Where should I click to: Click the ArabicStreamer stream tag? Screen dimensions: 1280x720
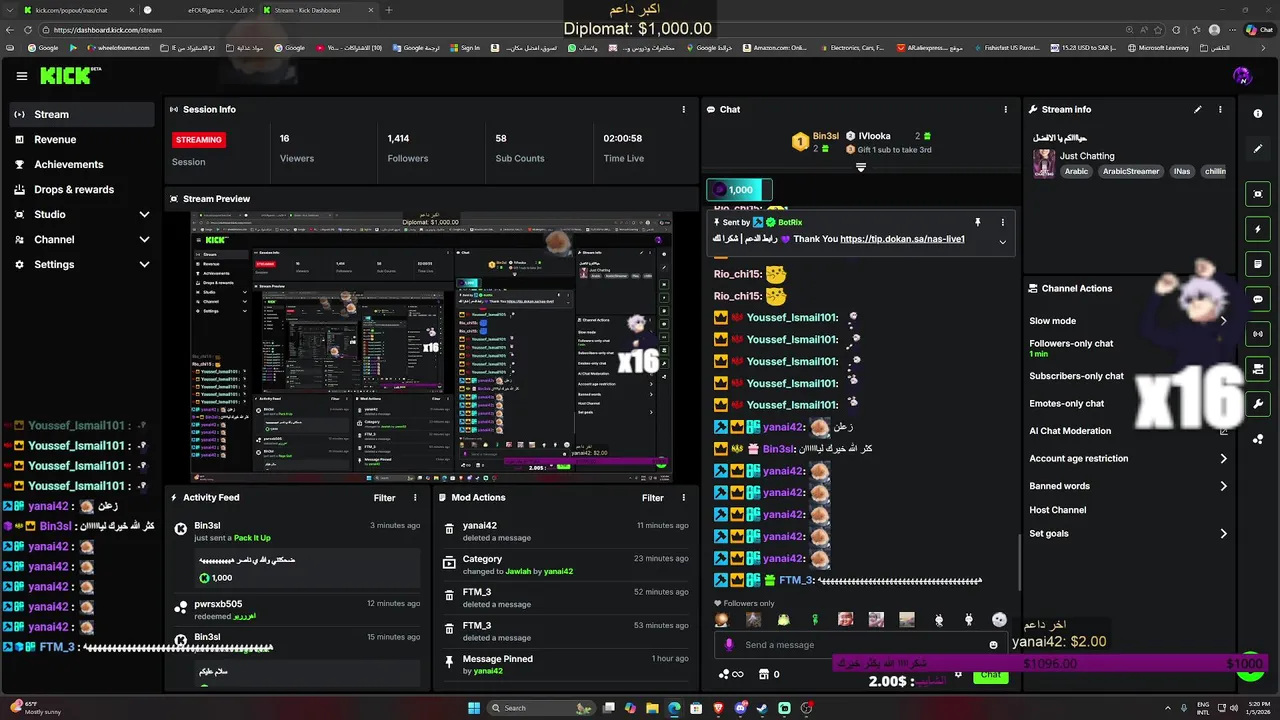click(1131, 171)
